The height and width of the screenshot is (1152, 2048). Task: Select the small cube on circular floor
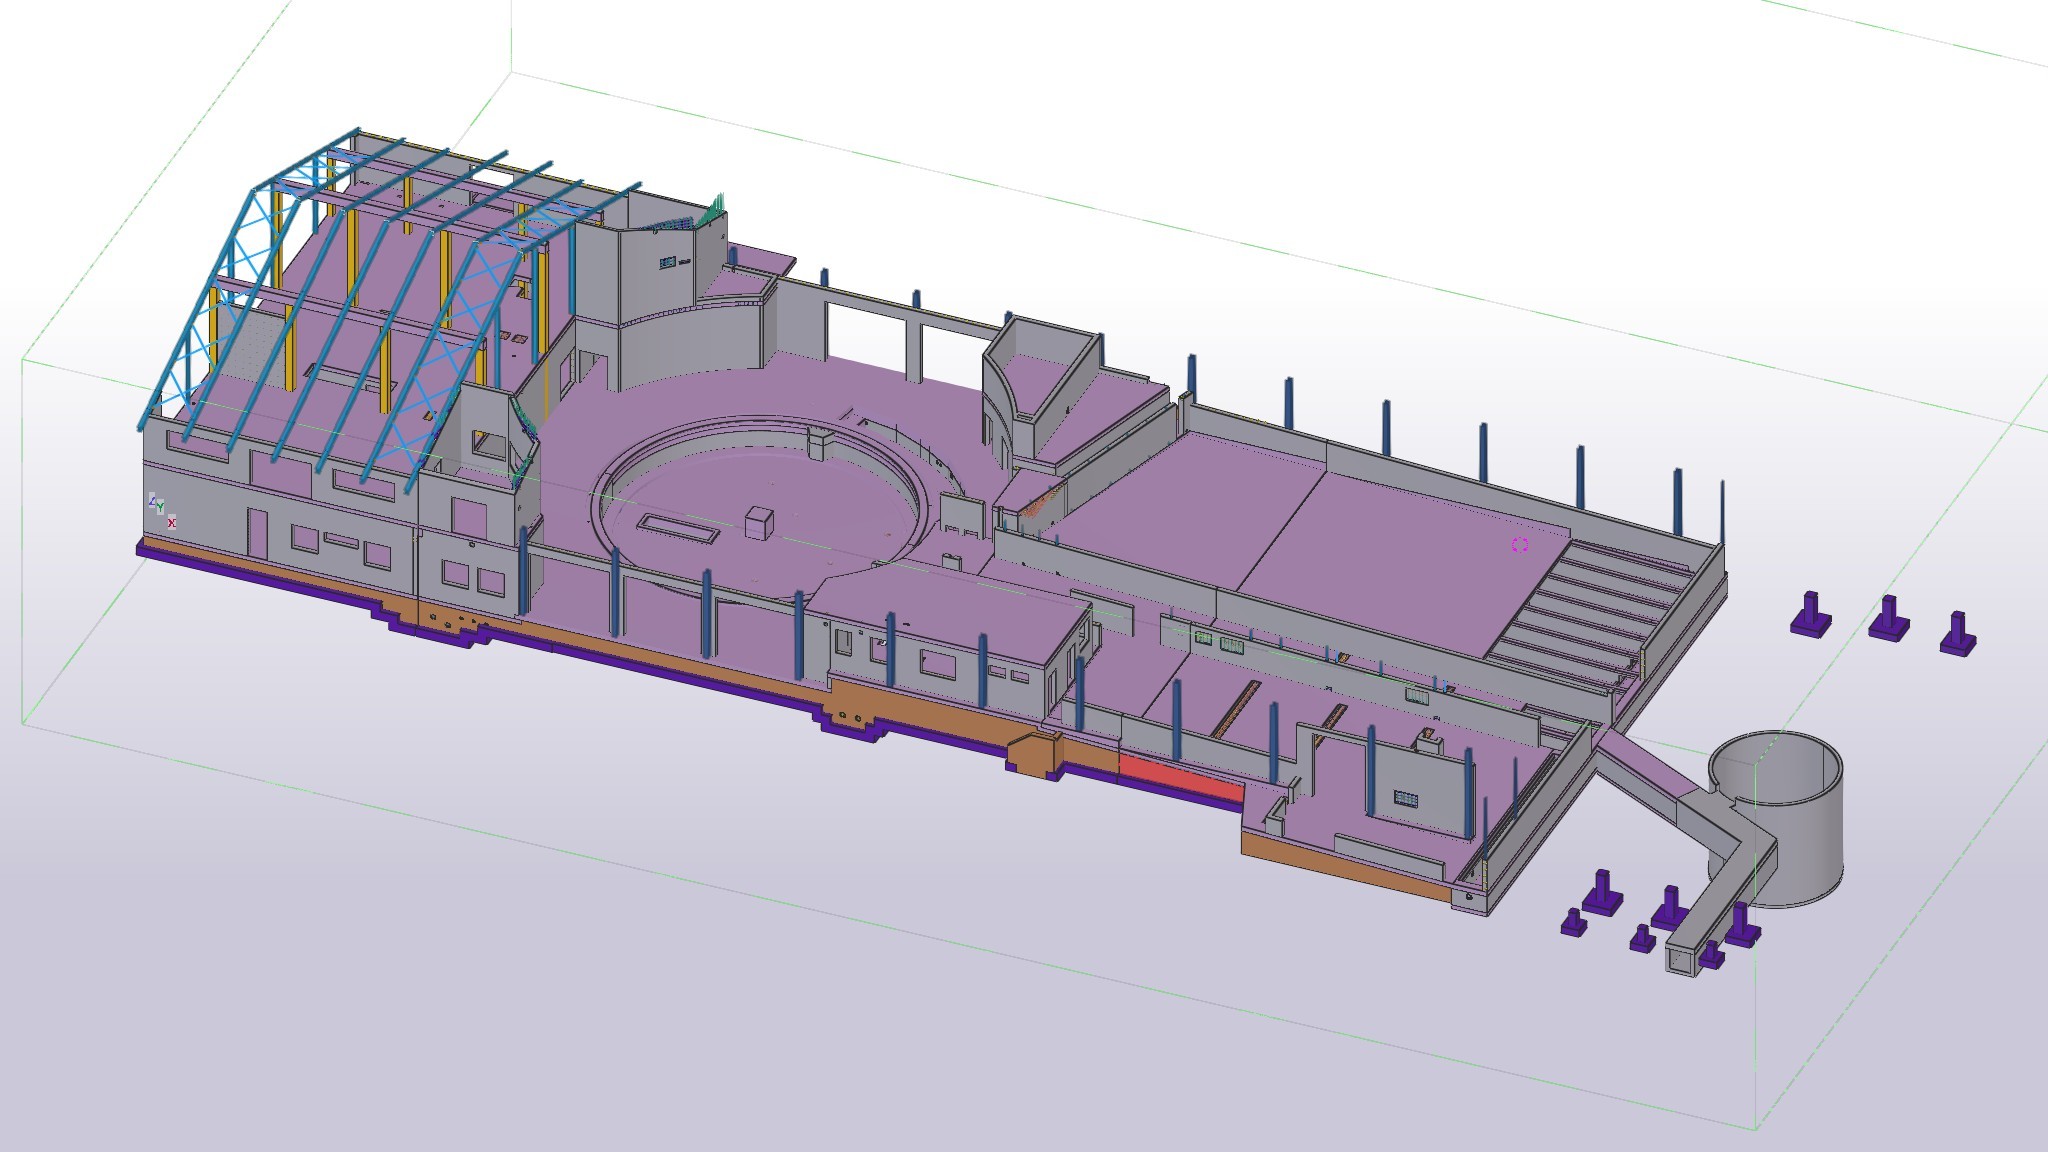[x=759, y=523]
